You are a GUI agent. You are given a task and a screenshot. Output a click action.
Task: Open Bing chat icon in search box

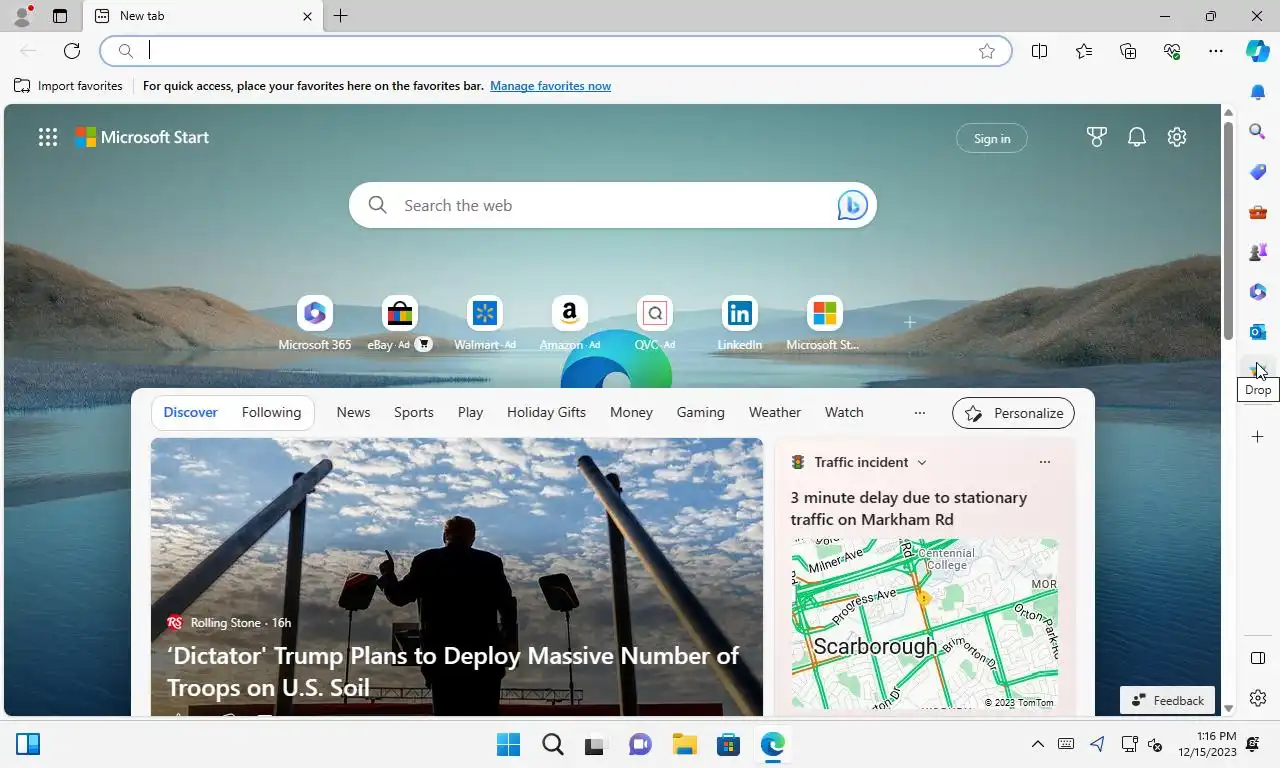click(x=852, y=205)
